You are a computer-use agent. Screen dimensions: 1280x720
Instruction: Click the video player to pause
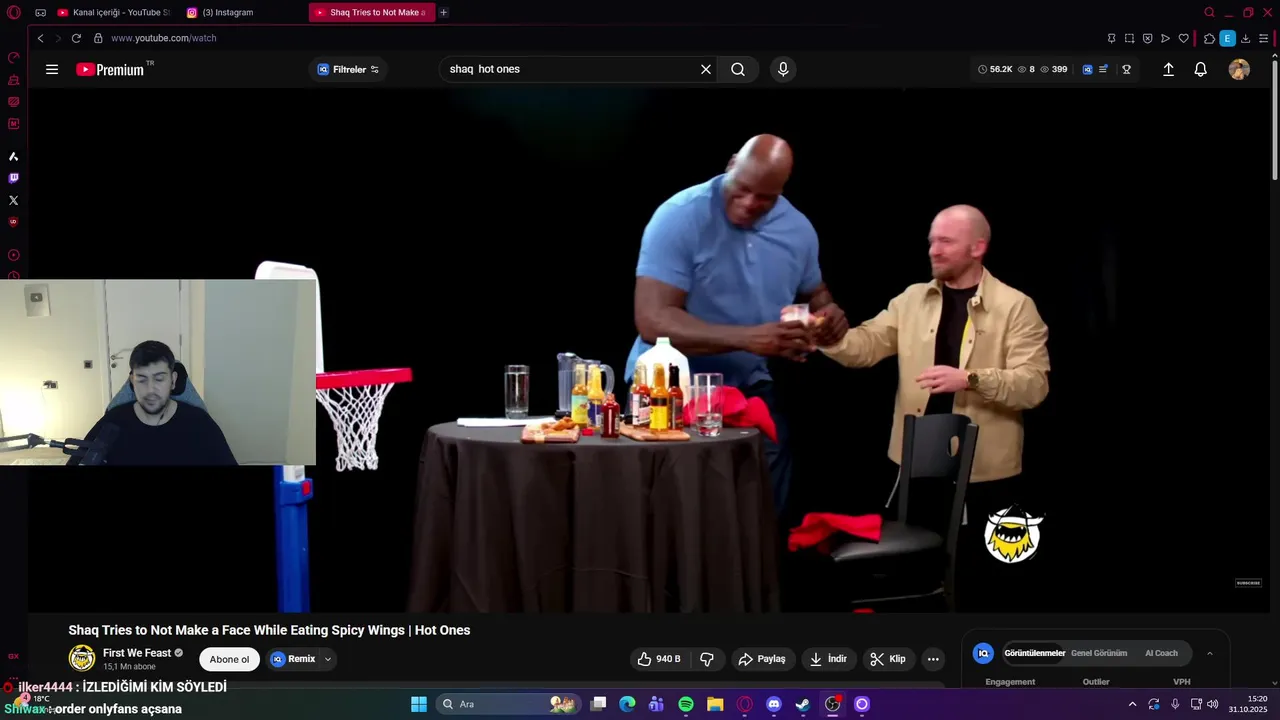point(650,350)
